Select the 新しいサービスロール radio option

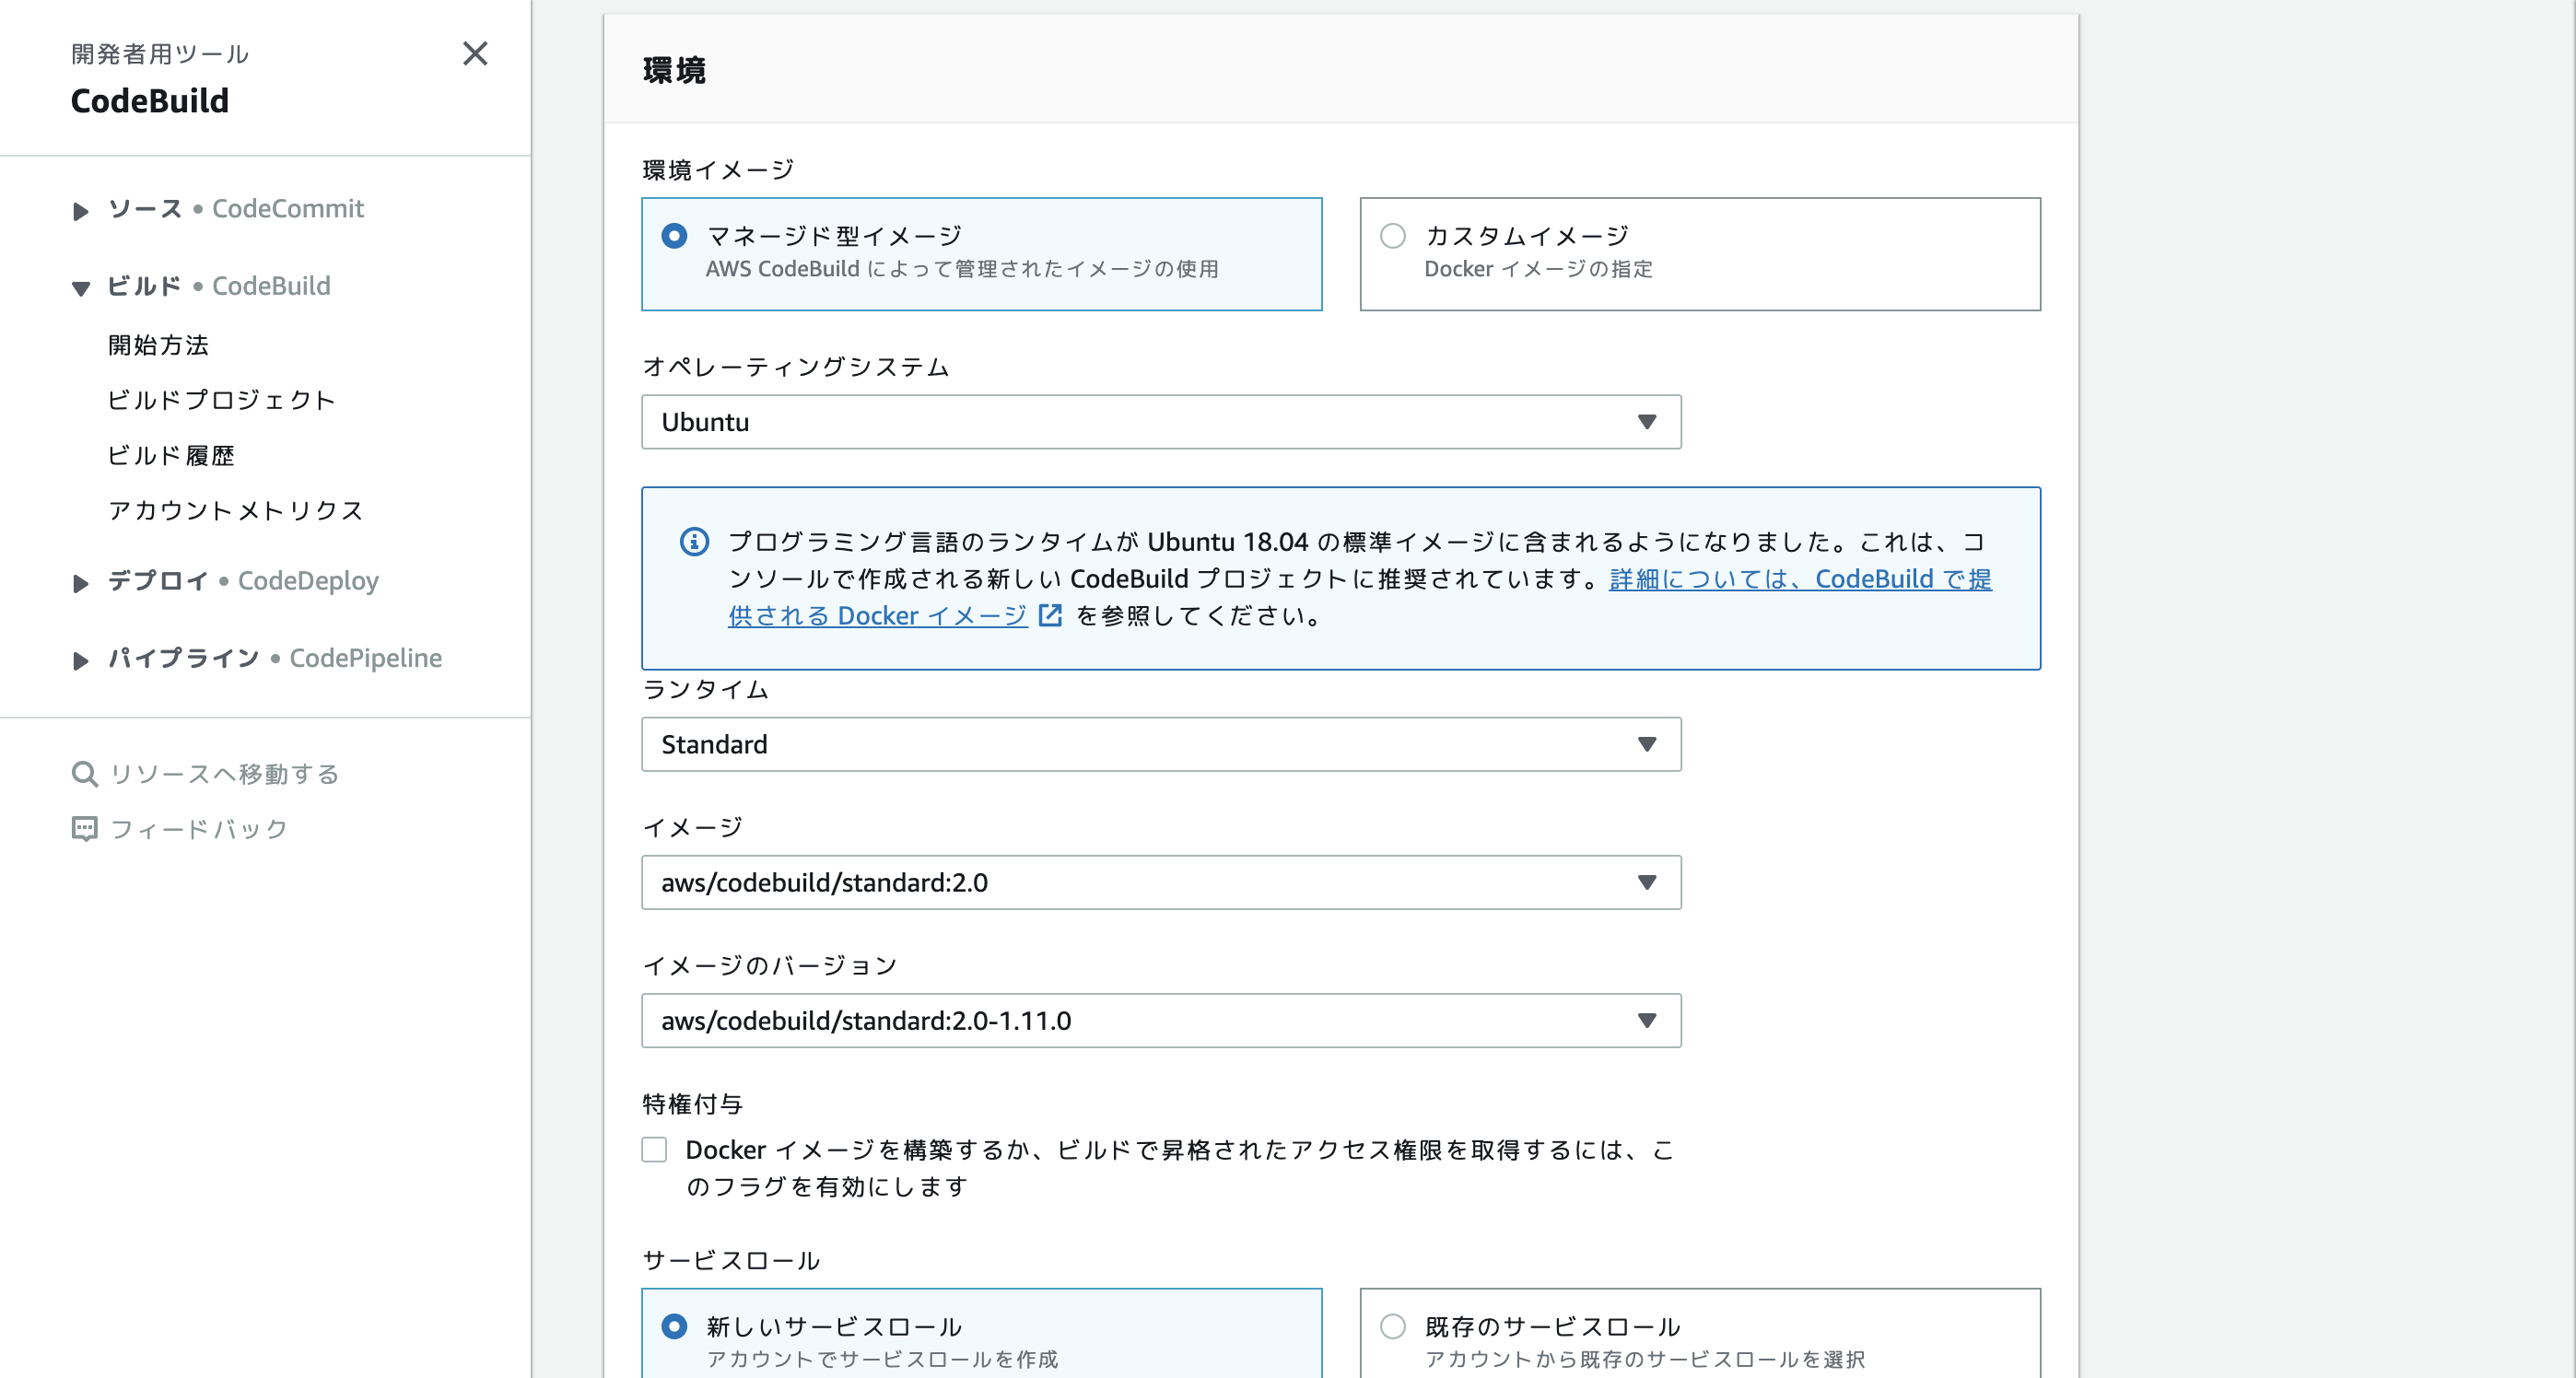(674, 1326)
